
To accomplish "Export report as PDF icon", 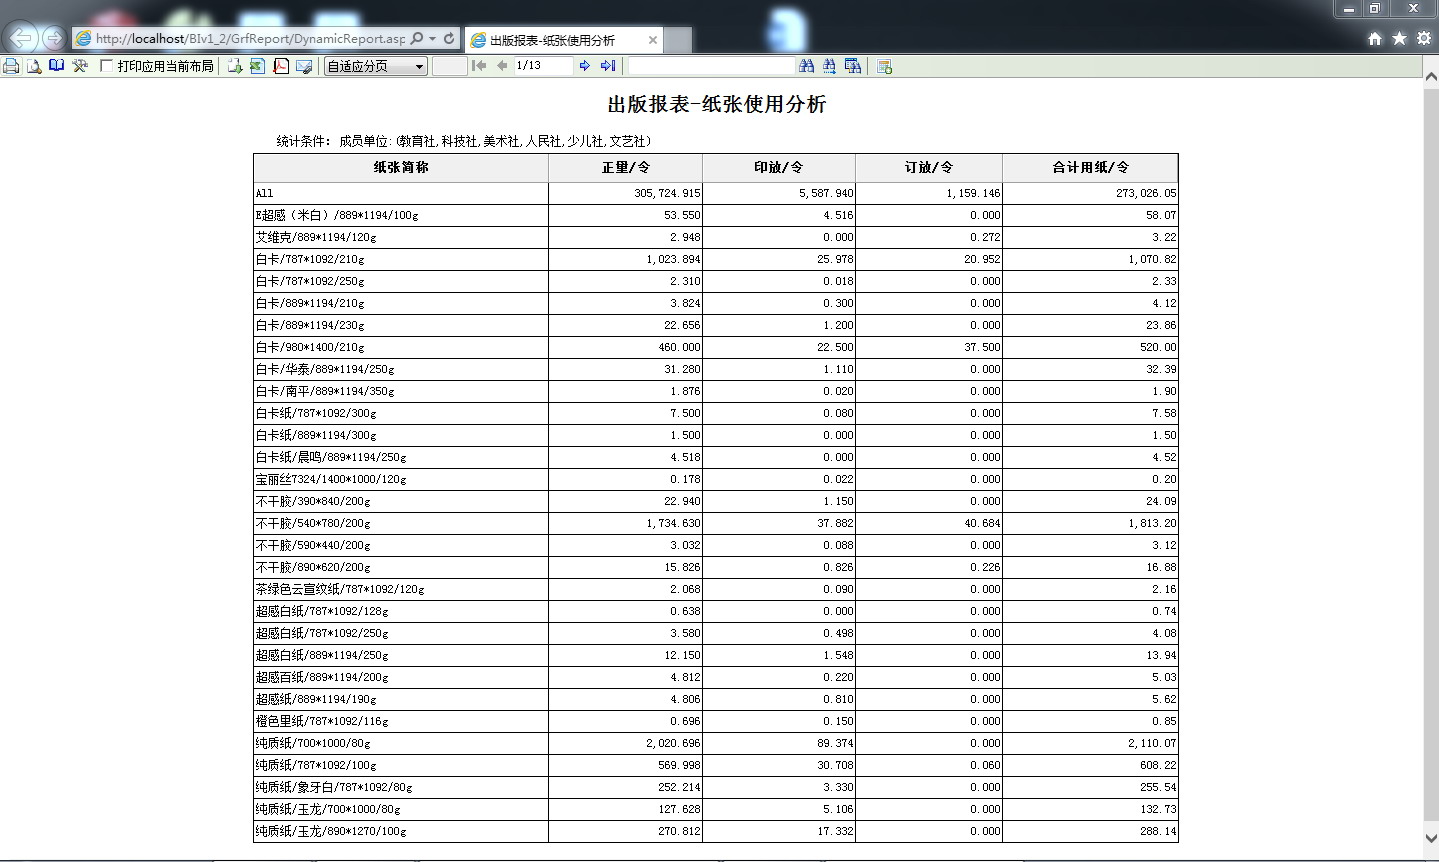I will [x=281, y=66].
